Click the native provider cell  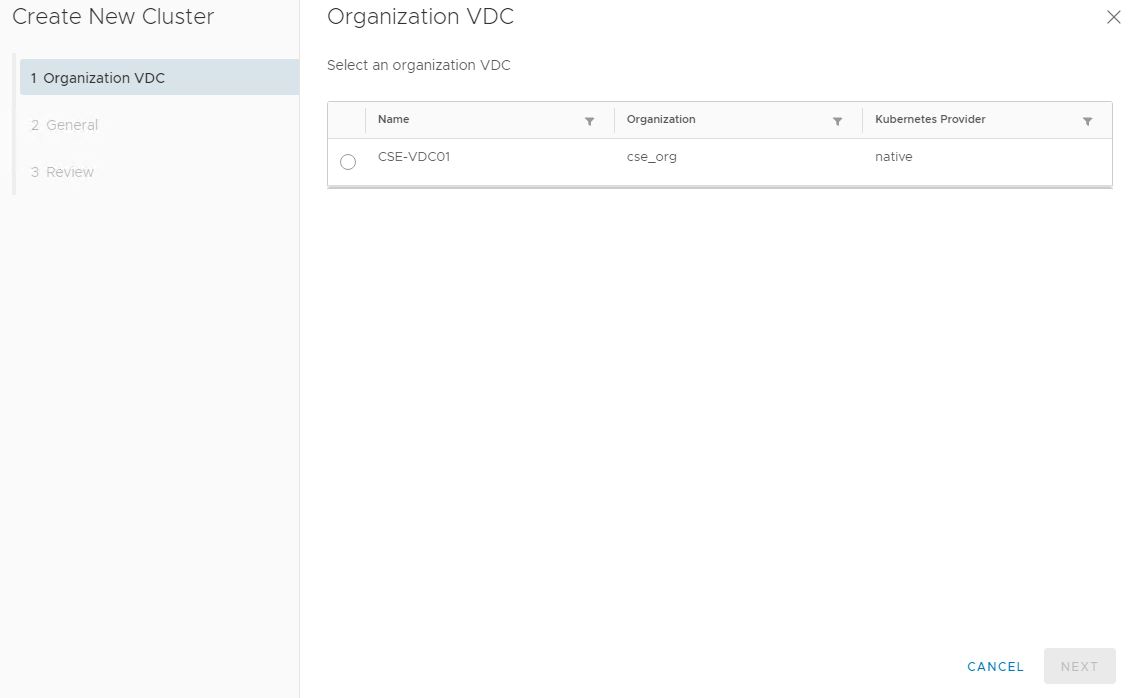coord(893,157)
